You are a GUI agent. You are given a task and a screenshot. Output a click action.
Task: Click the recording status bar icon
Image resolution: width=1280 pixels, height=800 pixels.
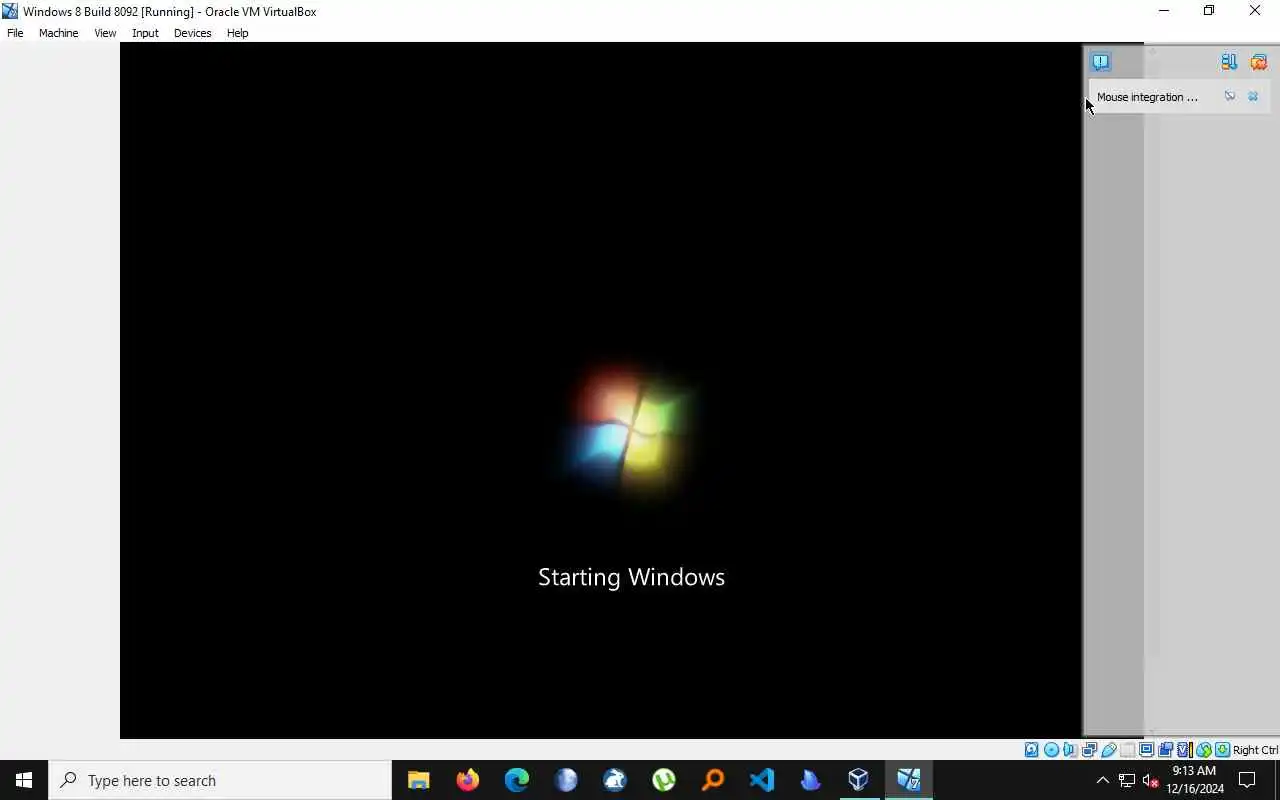(x=1165, y=750)
